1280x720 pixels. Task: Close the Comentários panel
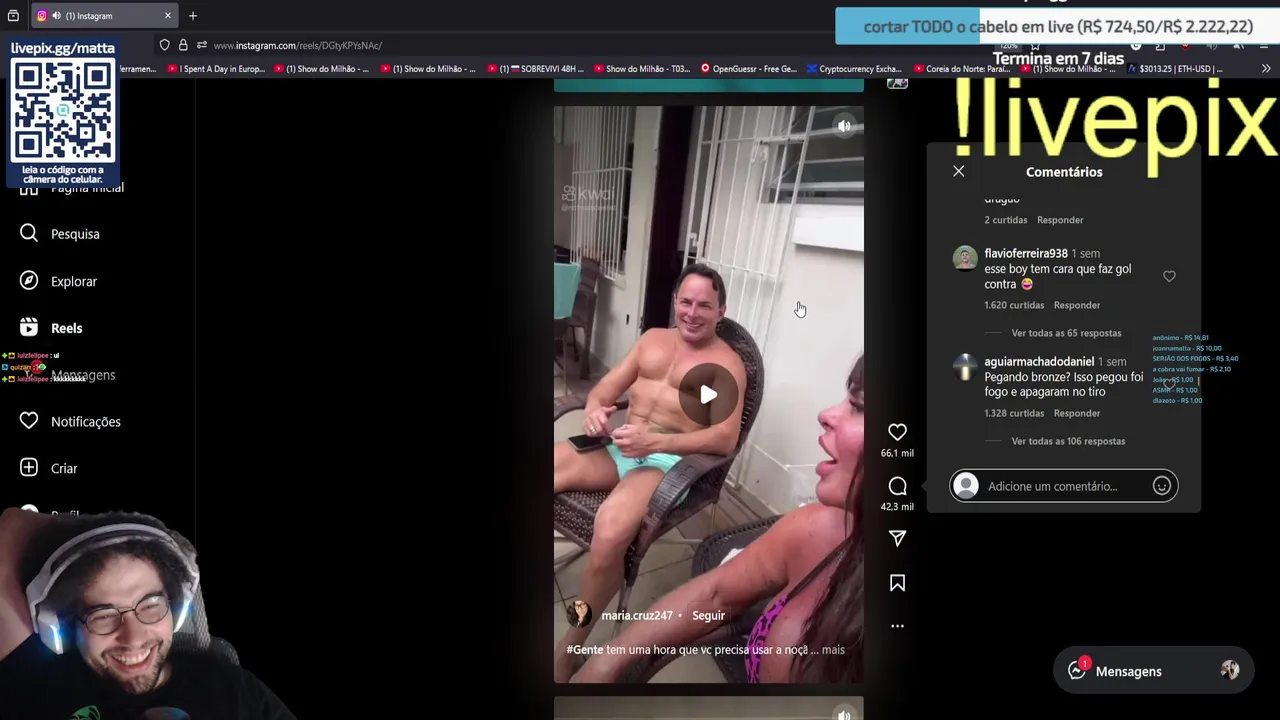pyautogui.click(x=958, y=171)
